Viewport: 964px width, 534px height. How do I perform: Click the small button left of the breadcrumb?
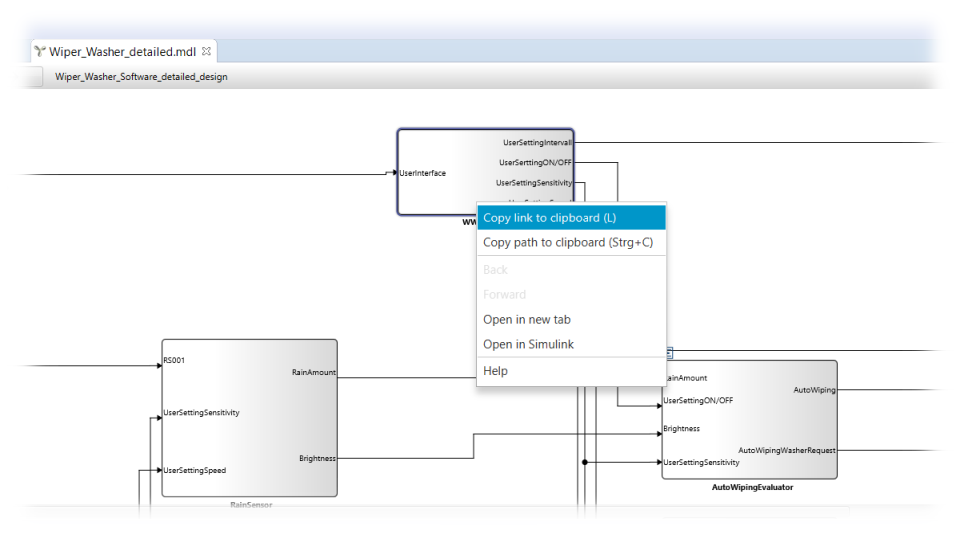point(32,77)
